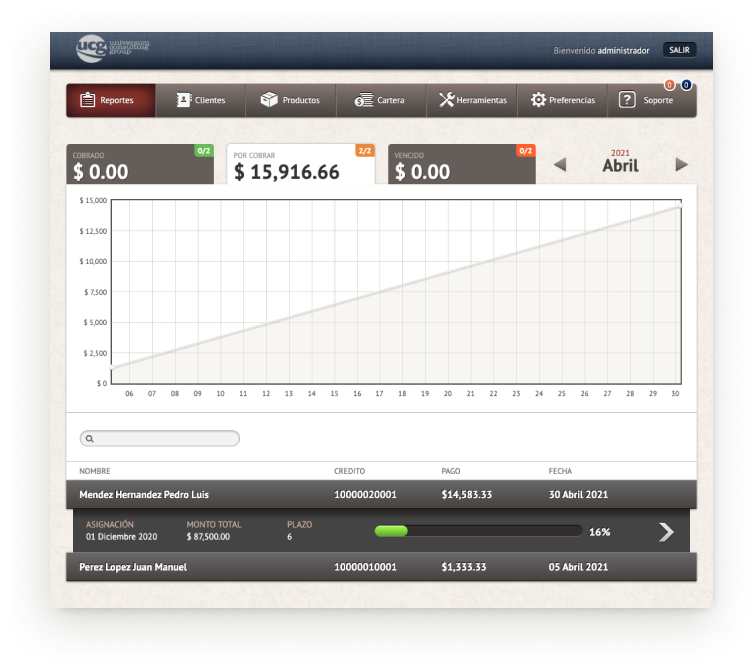Open credit details with right chevron arrow

click(x=666, y=532)
